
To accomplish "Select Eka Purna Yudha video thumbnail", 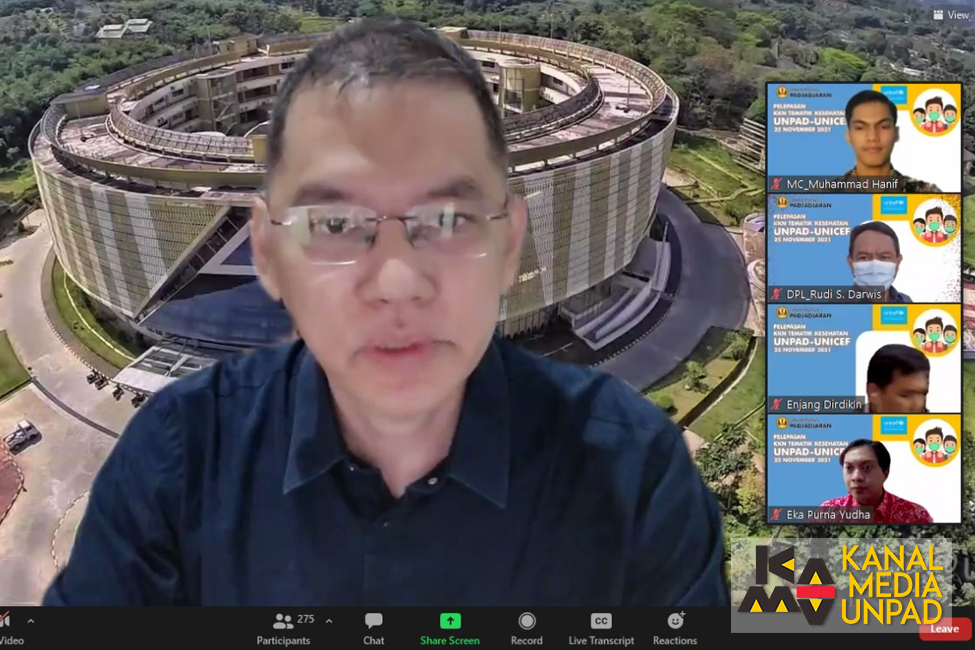I will point(864,468).
